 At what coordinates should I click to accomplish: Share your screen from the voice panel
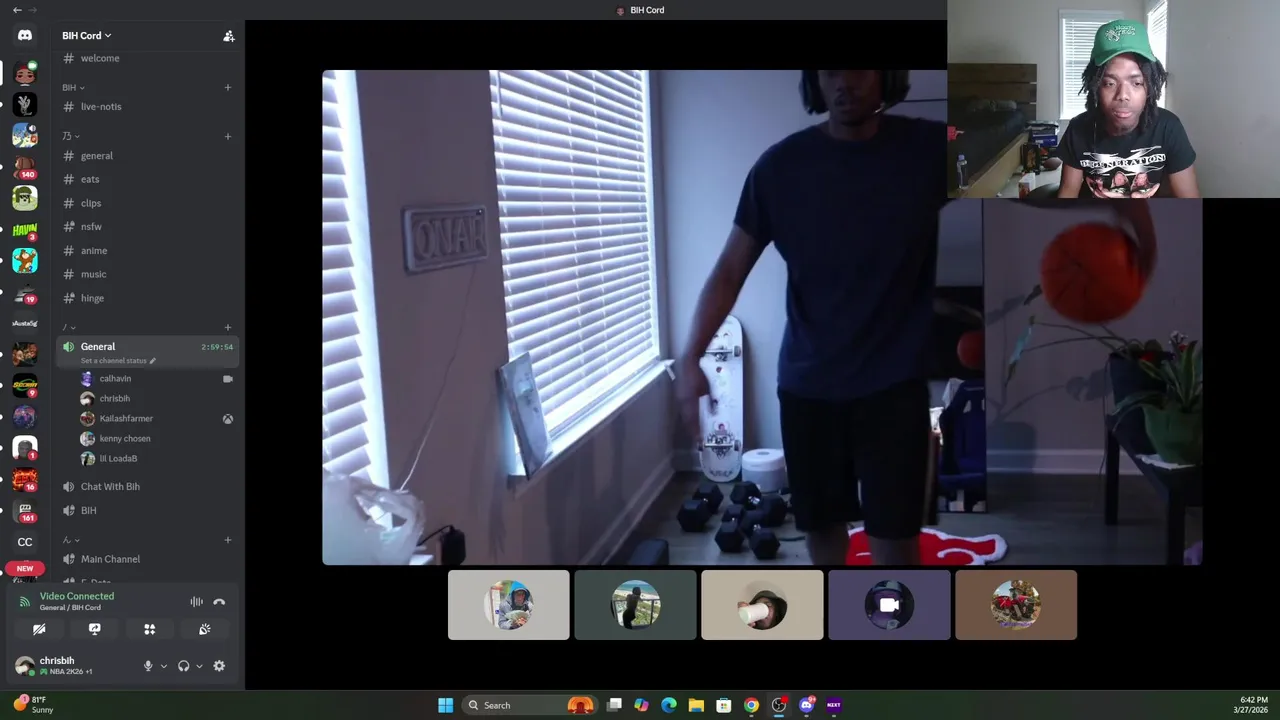[94, 629]
